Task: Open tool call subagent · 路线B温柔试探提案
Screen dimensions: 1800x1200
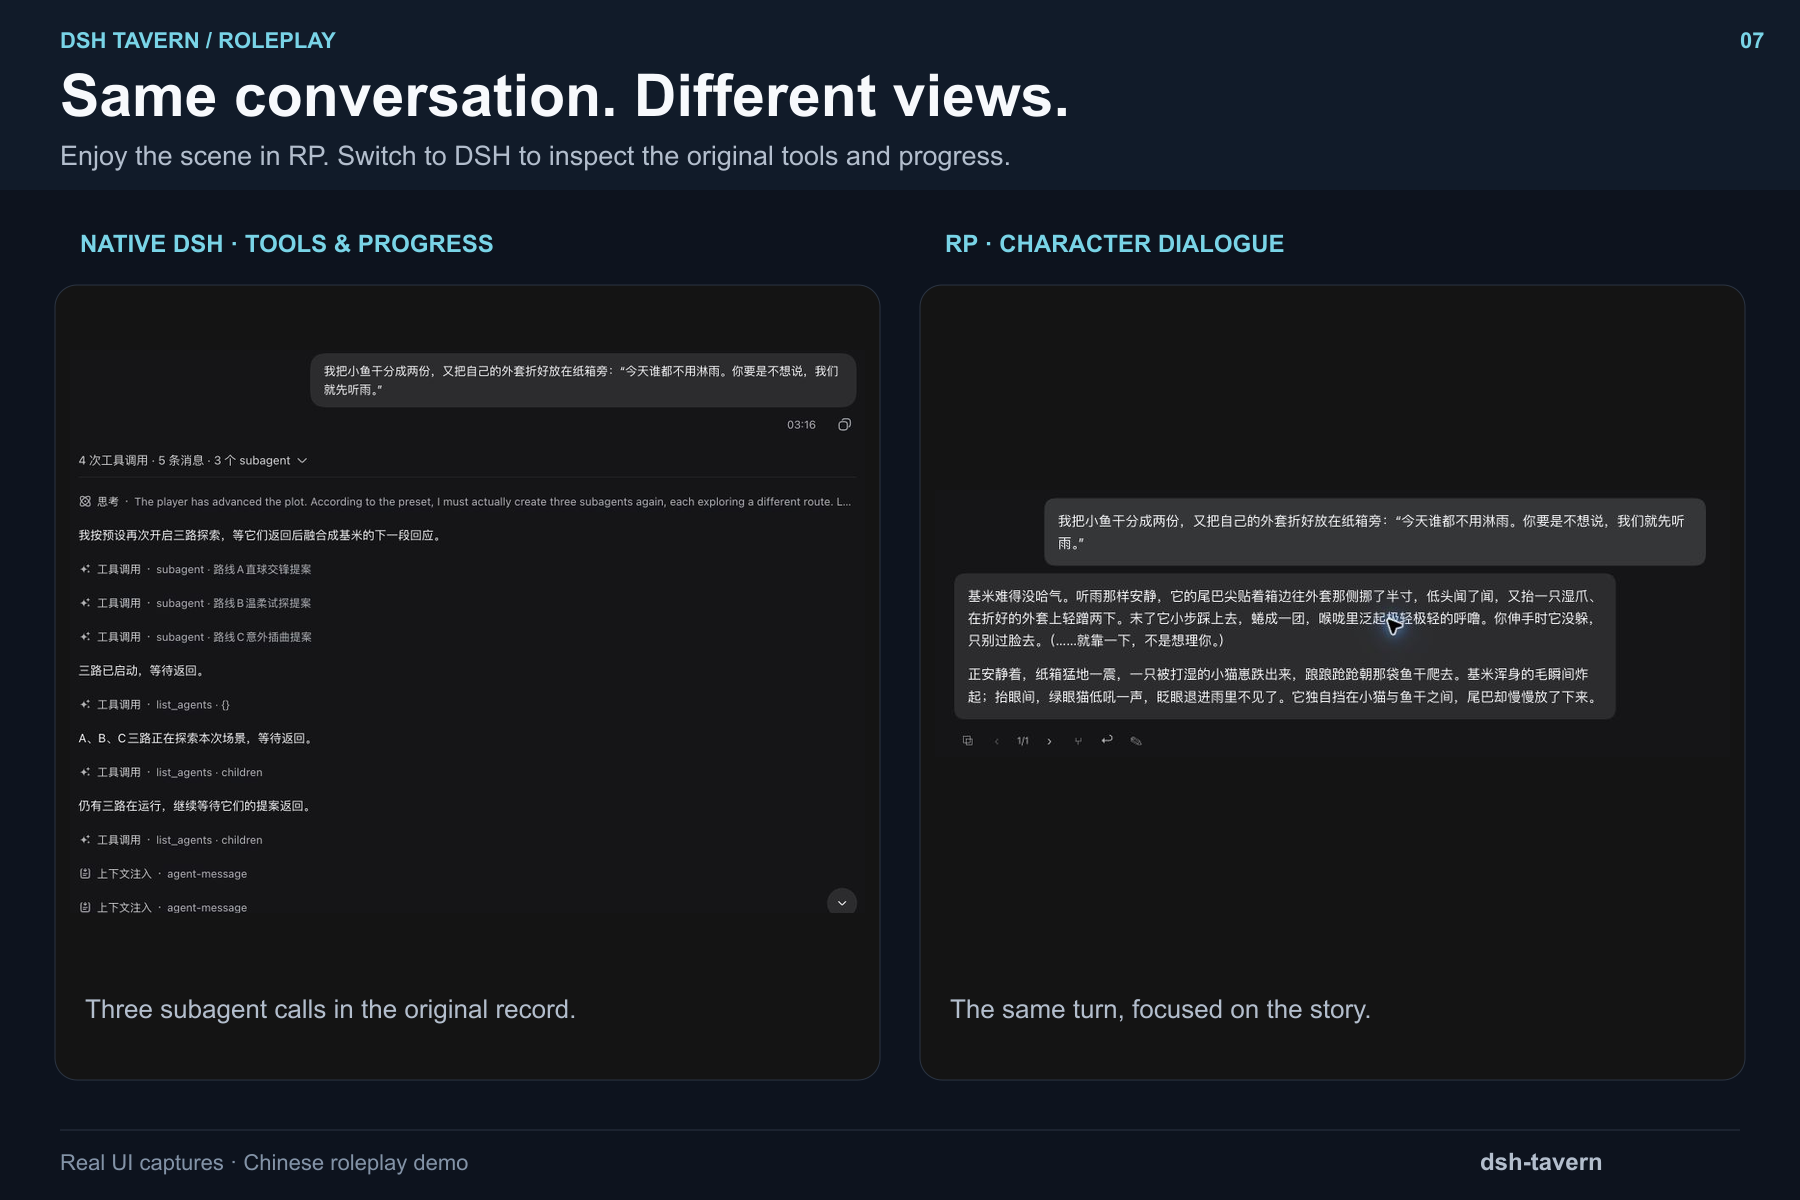Action: (195, 603)
